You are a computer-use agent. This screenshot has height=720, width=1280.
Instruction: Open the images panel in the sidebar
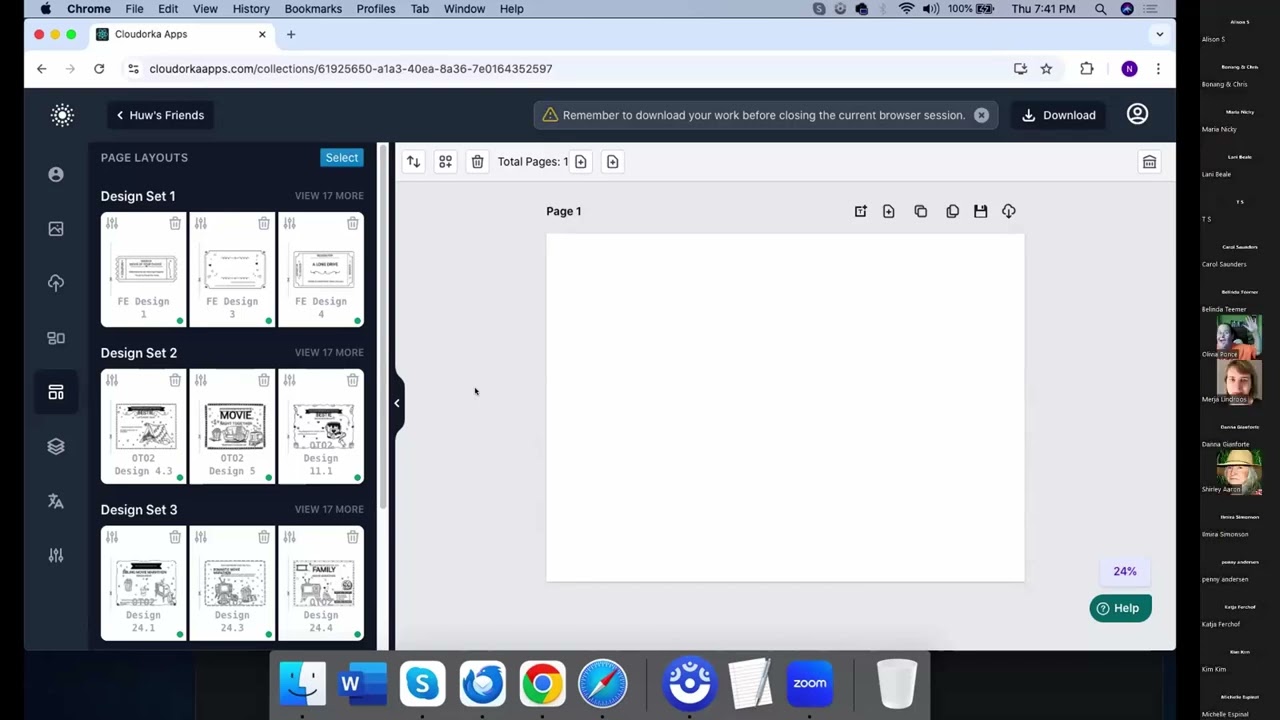coord(56,229)
